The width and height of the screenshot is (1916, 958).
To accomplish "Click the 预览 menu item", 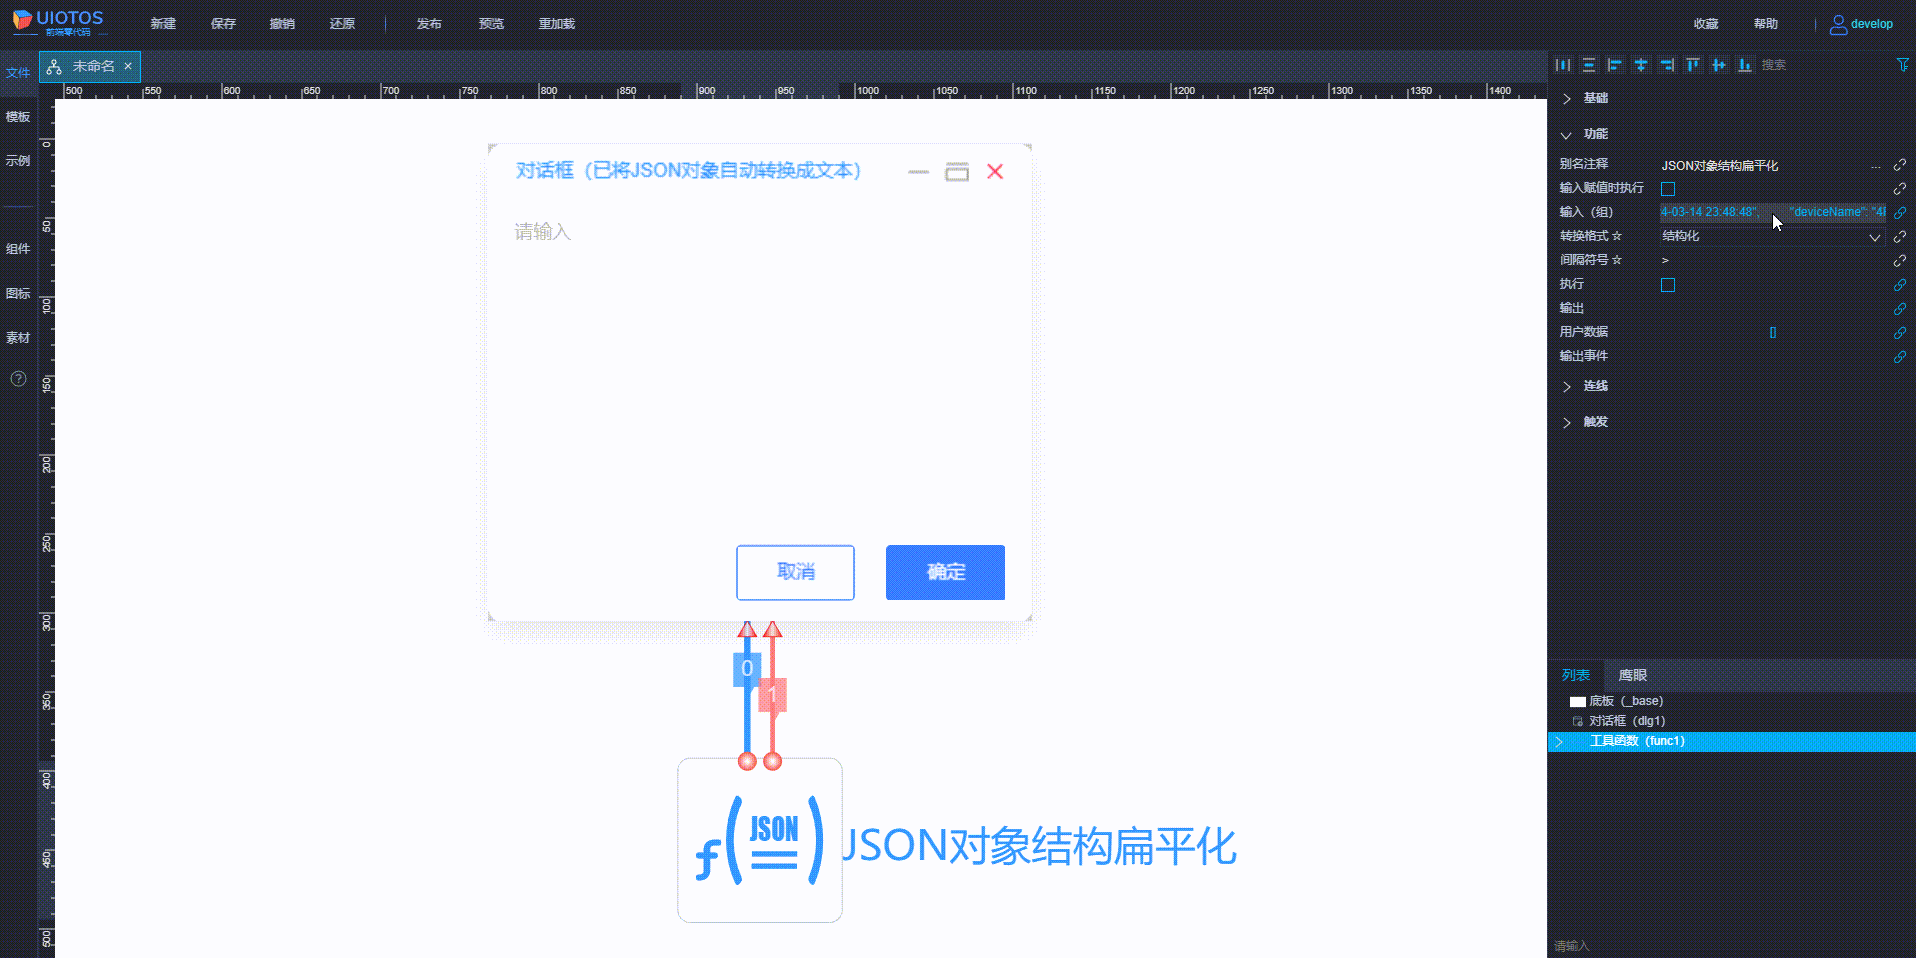I will coord(491,23).
